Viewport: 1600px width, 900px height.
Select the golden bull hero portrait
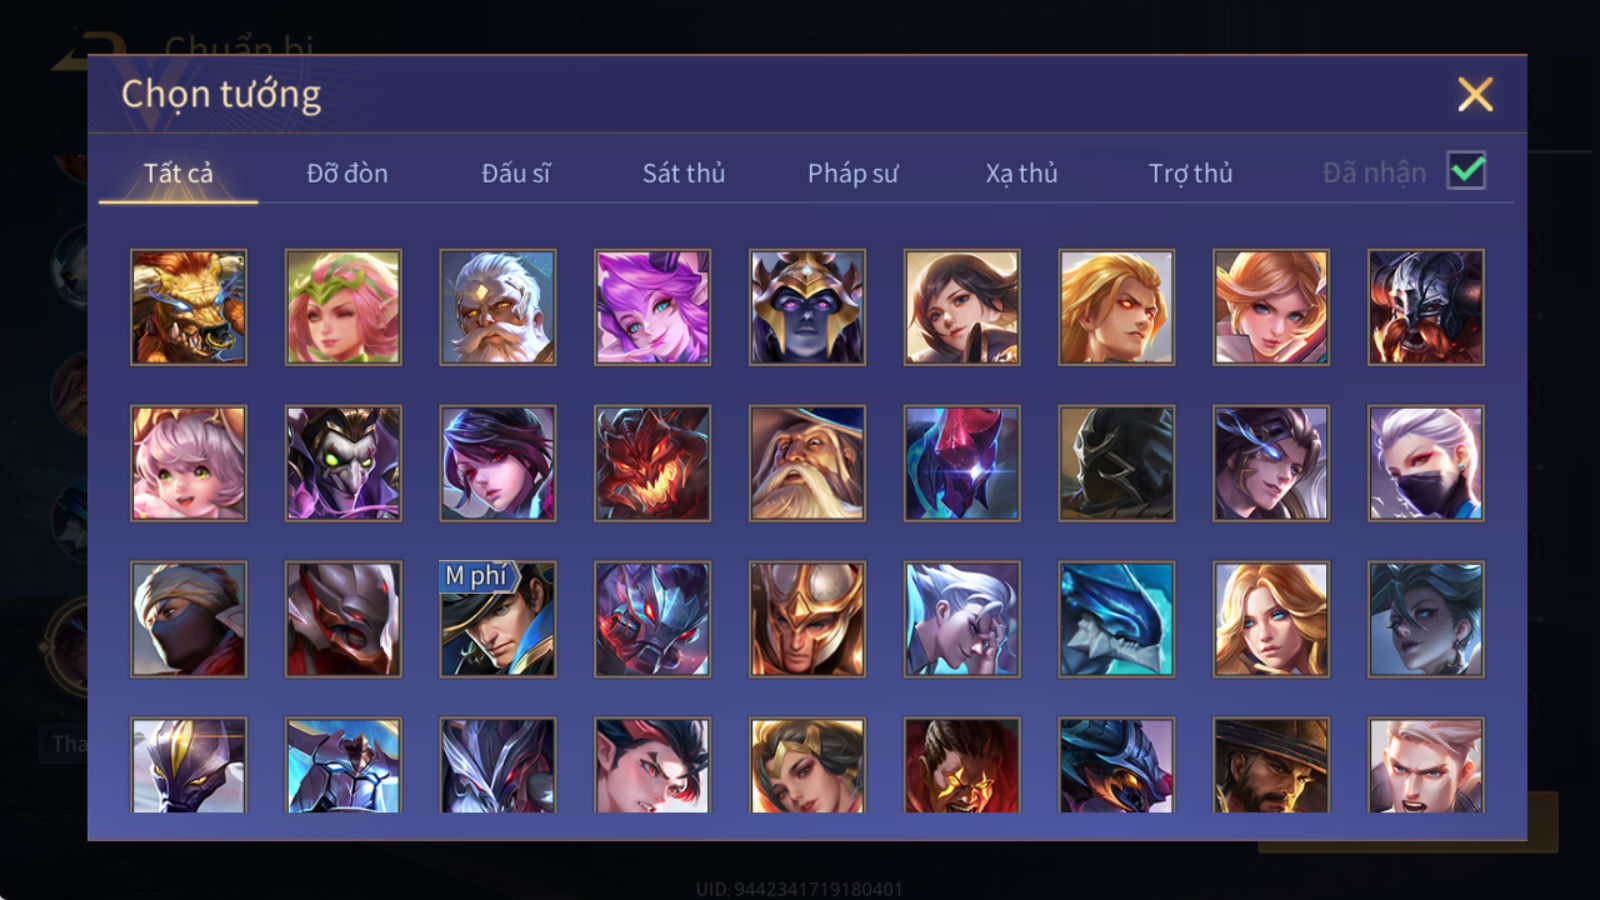point(188,307)
